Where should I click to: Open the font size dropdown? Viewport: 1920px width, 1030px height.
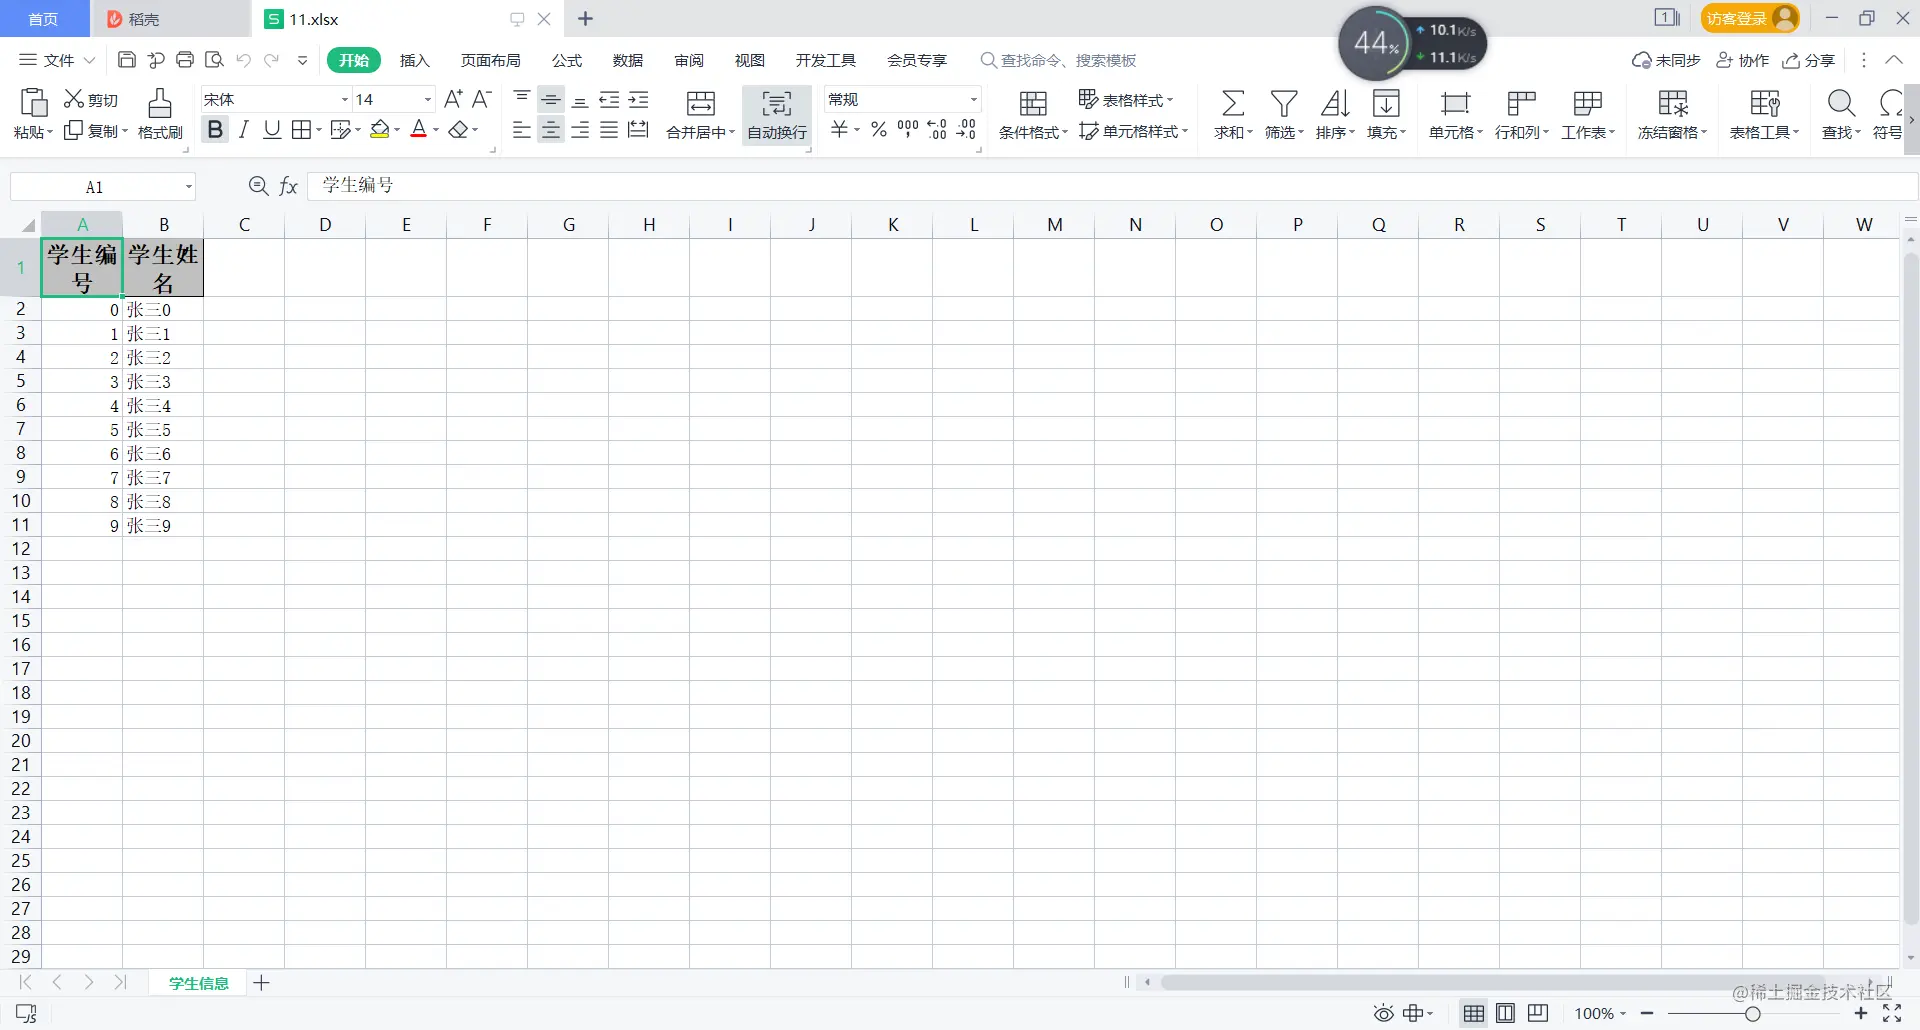pyautogui.click(x=428, y=99)
